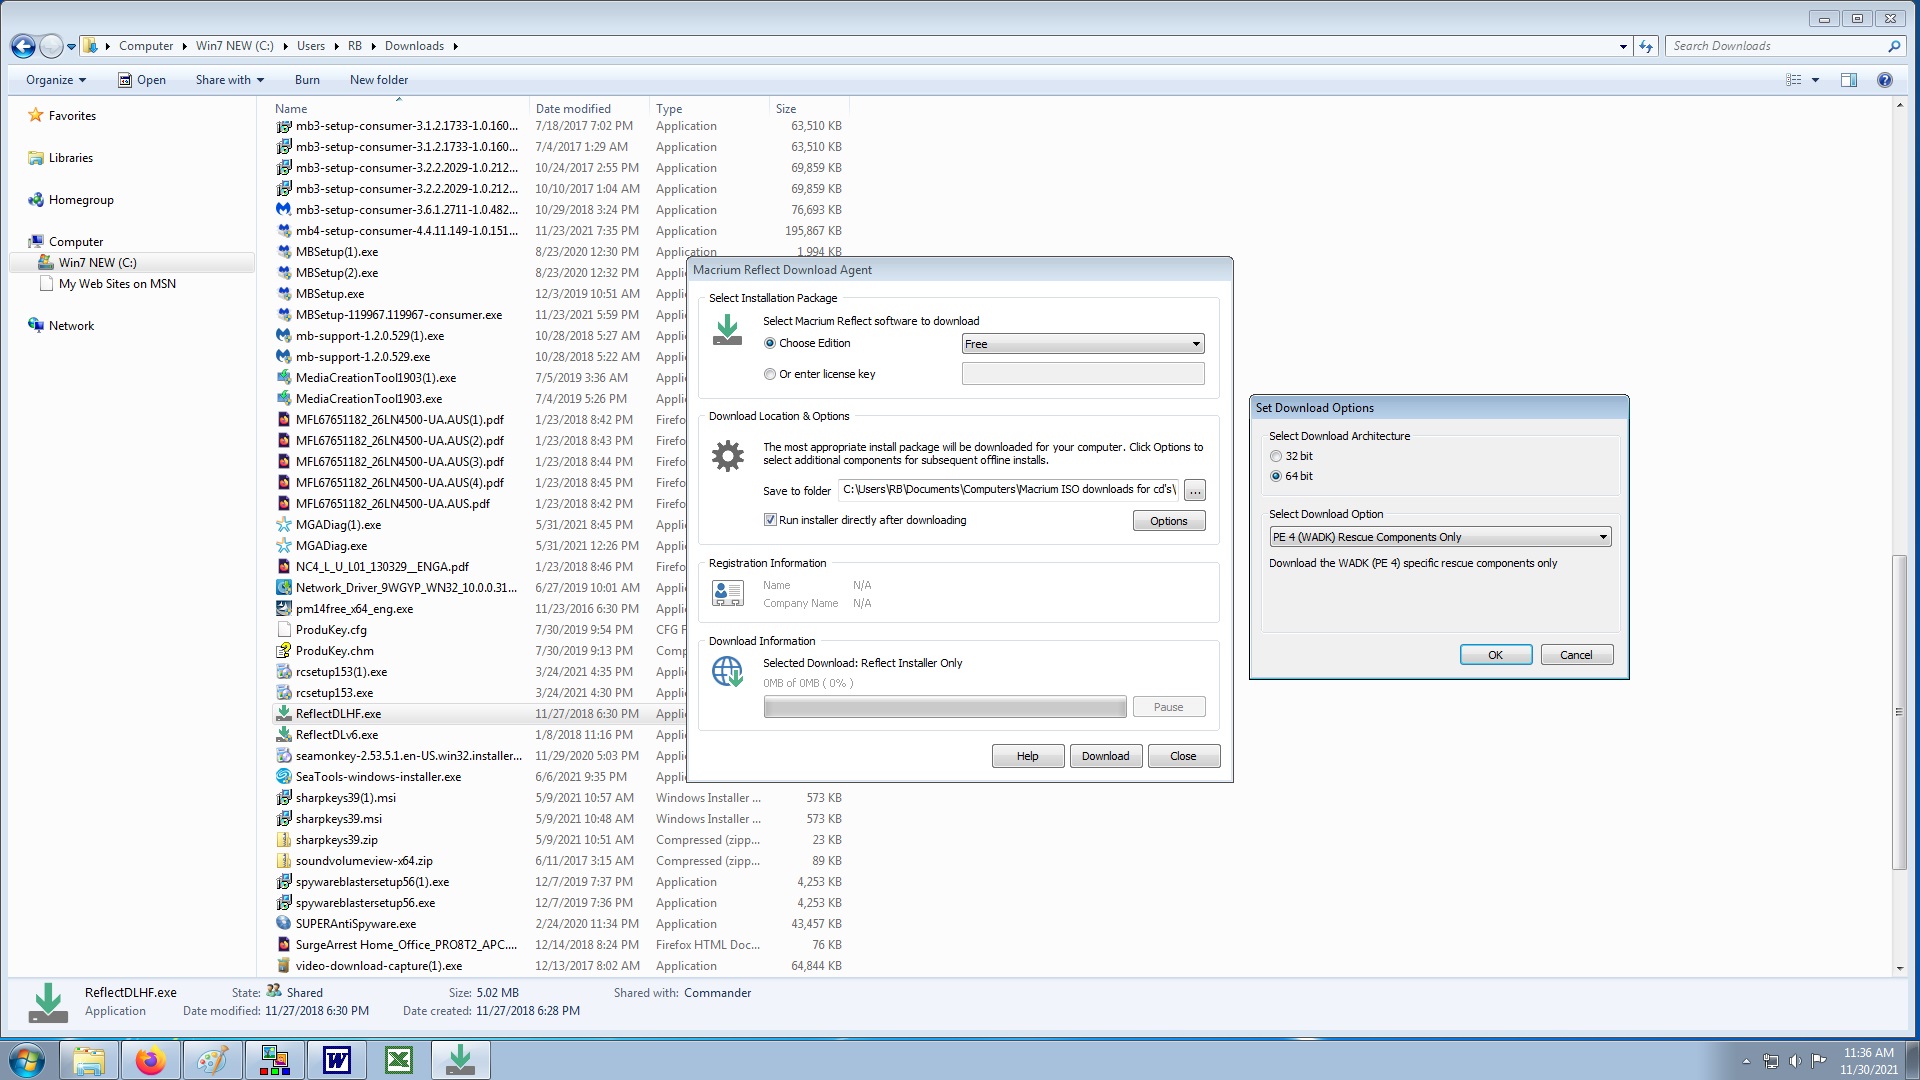Expand the view options dropdown arrow
This screenshot has height=1080, width=1920.
coord(1815,80)
